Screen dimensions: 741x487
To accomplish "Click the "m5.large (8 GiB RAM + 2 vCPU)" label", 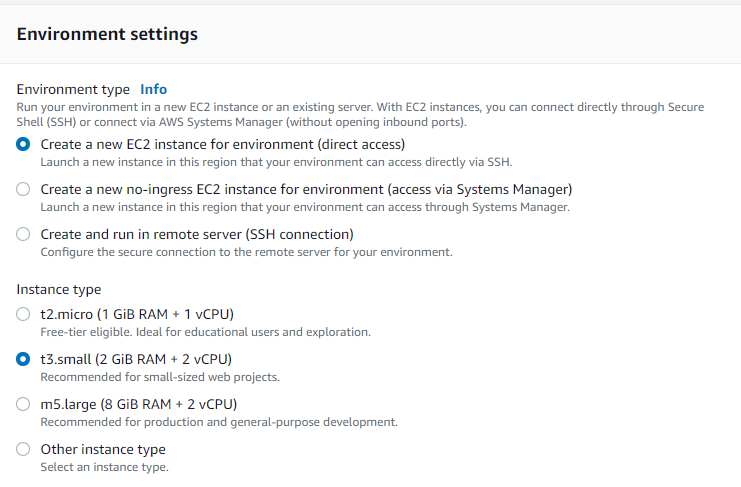I will pos(139,404).
